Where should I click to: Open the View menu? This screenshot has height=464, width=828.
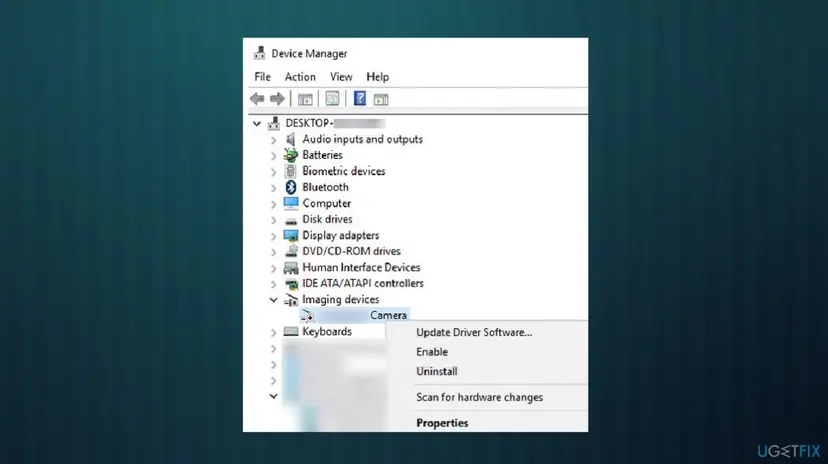click(341, 77)
